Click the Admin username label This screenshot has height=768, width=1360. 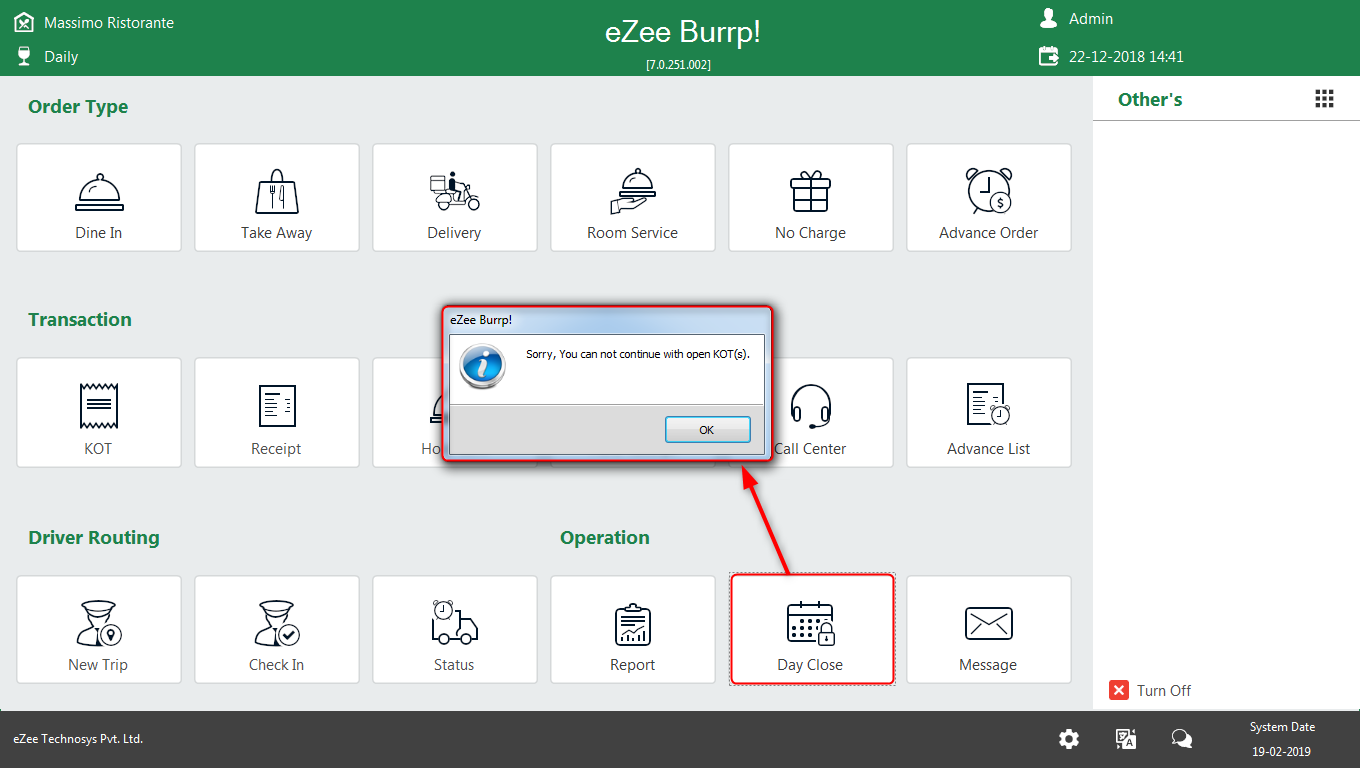coord(1091,19)
